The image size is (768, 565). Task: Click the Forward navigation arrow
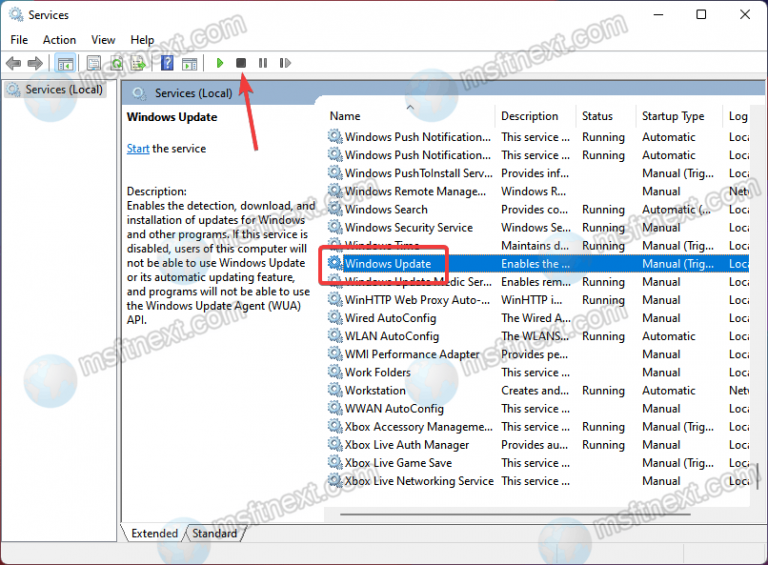(x=35, y=63)
